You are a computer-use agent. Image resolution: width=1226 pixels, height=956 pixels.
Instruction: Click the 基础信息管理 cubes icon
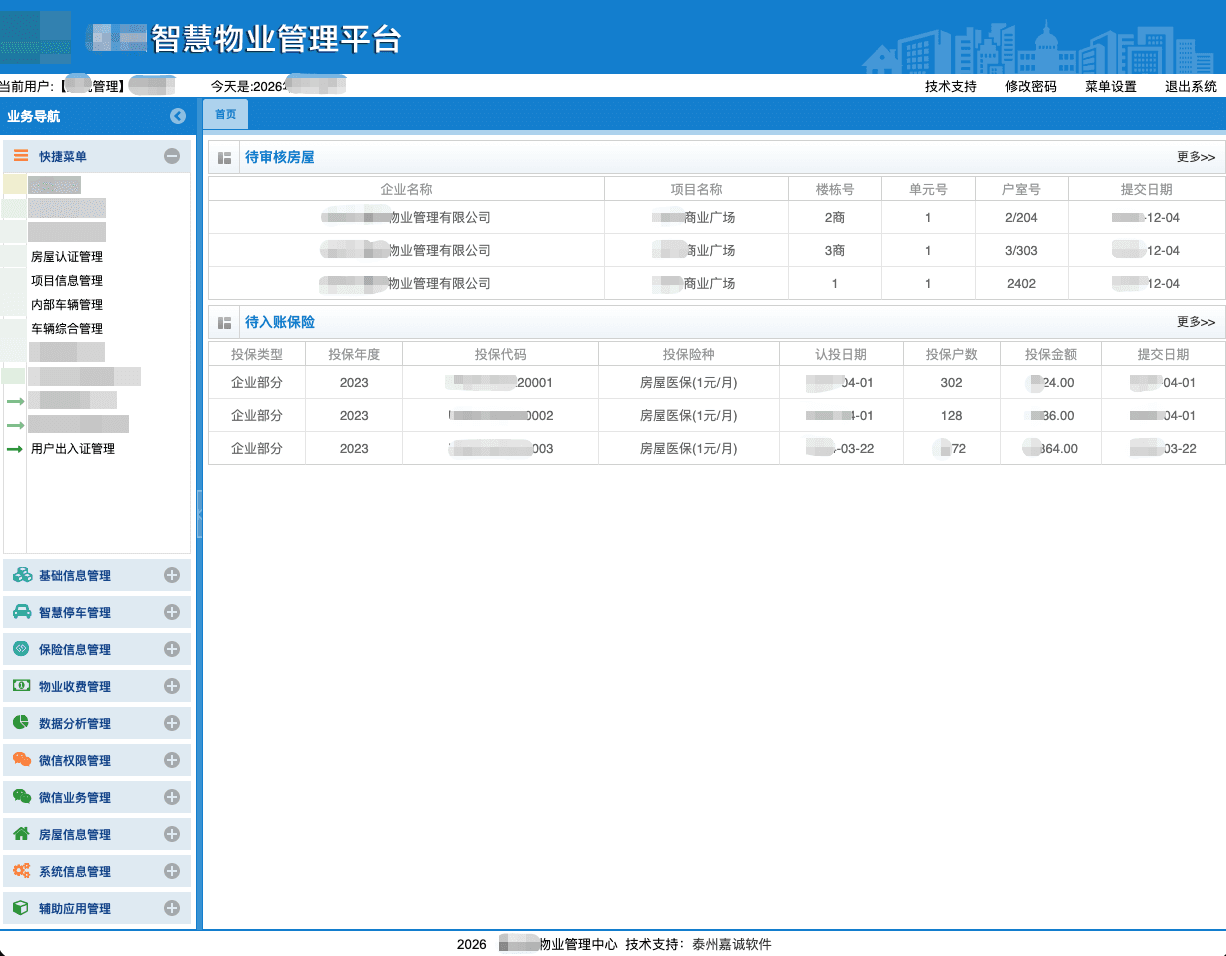[x=21, y=575]
